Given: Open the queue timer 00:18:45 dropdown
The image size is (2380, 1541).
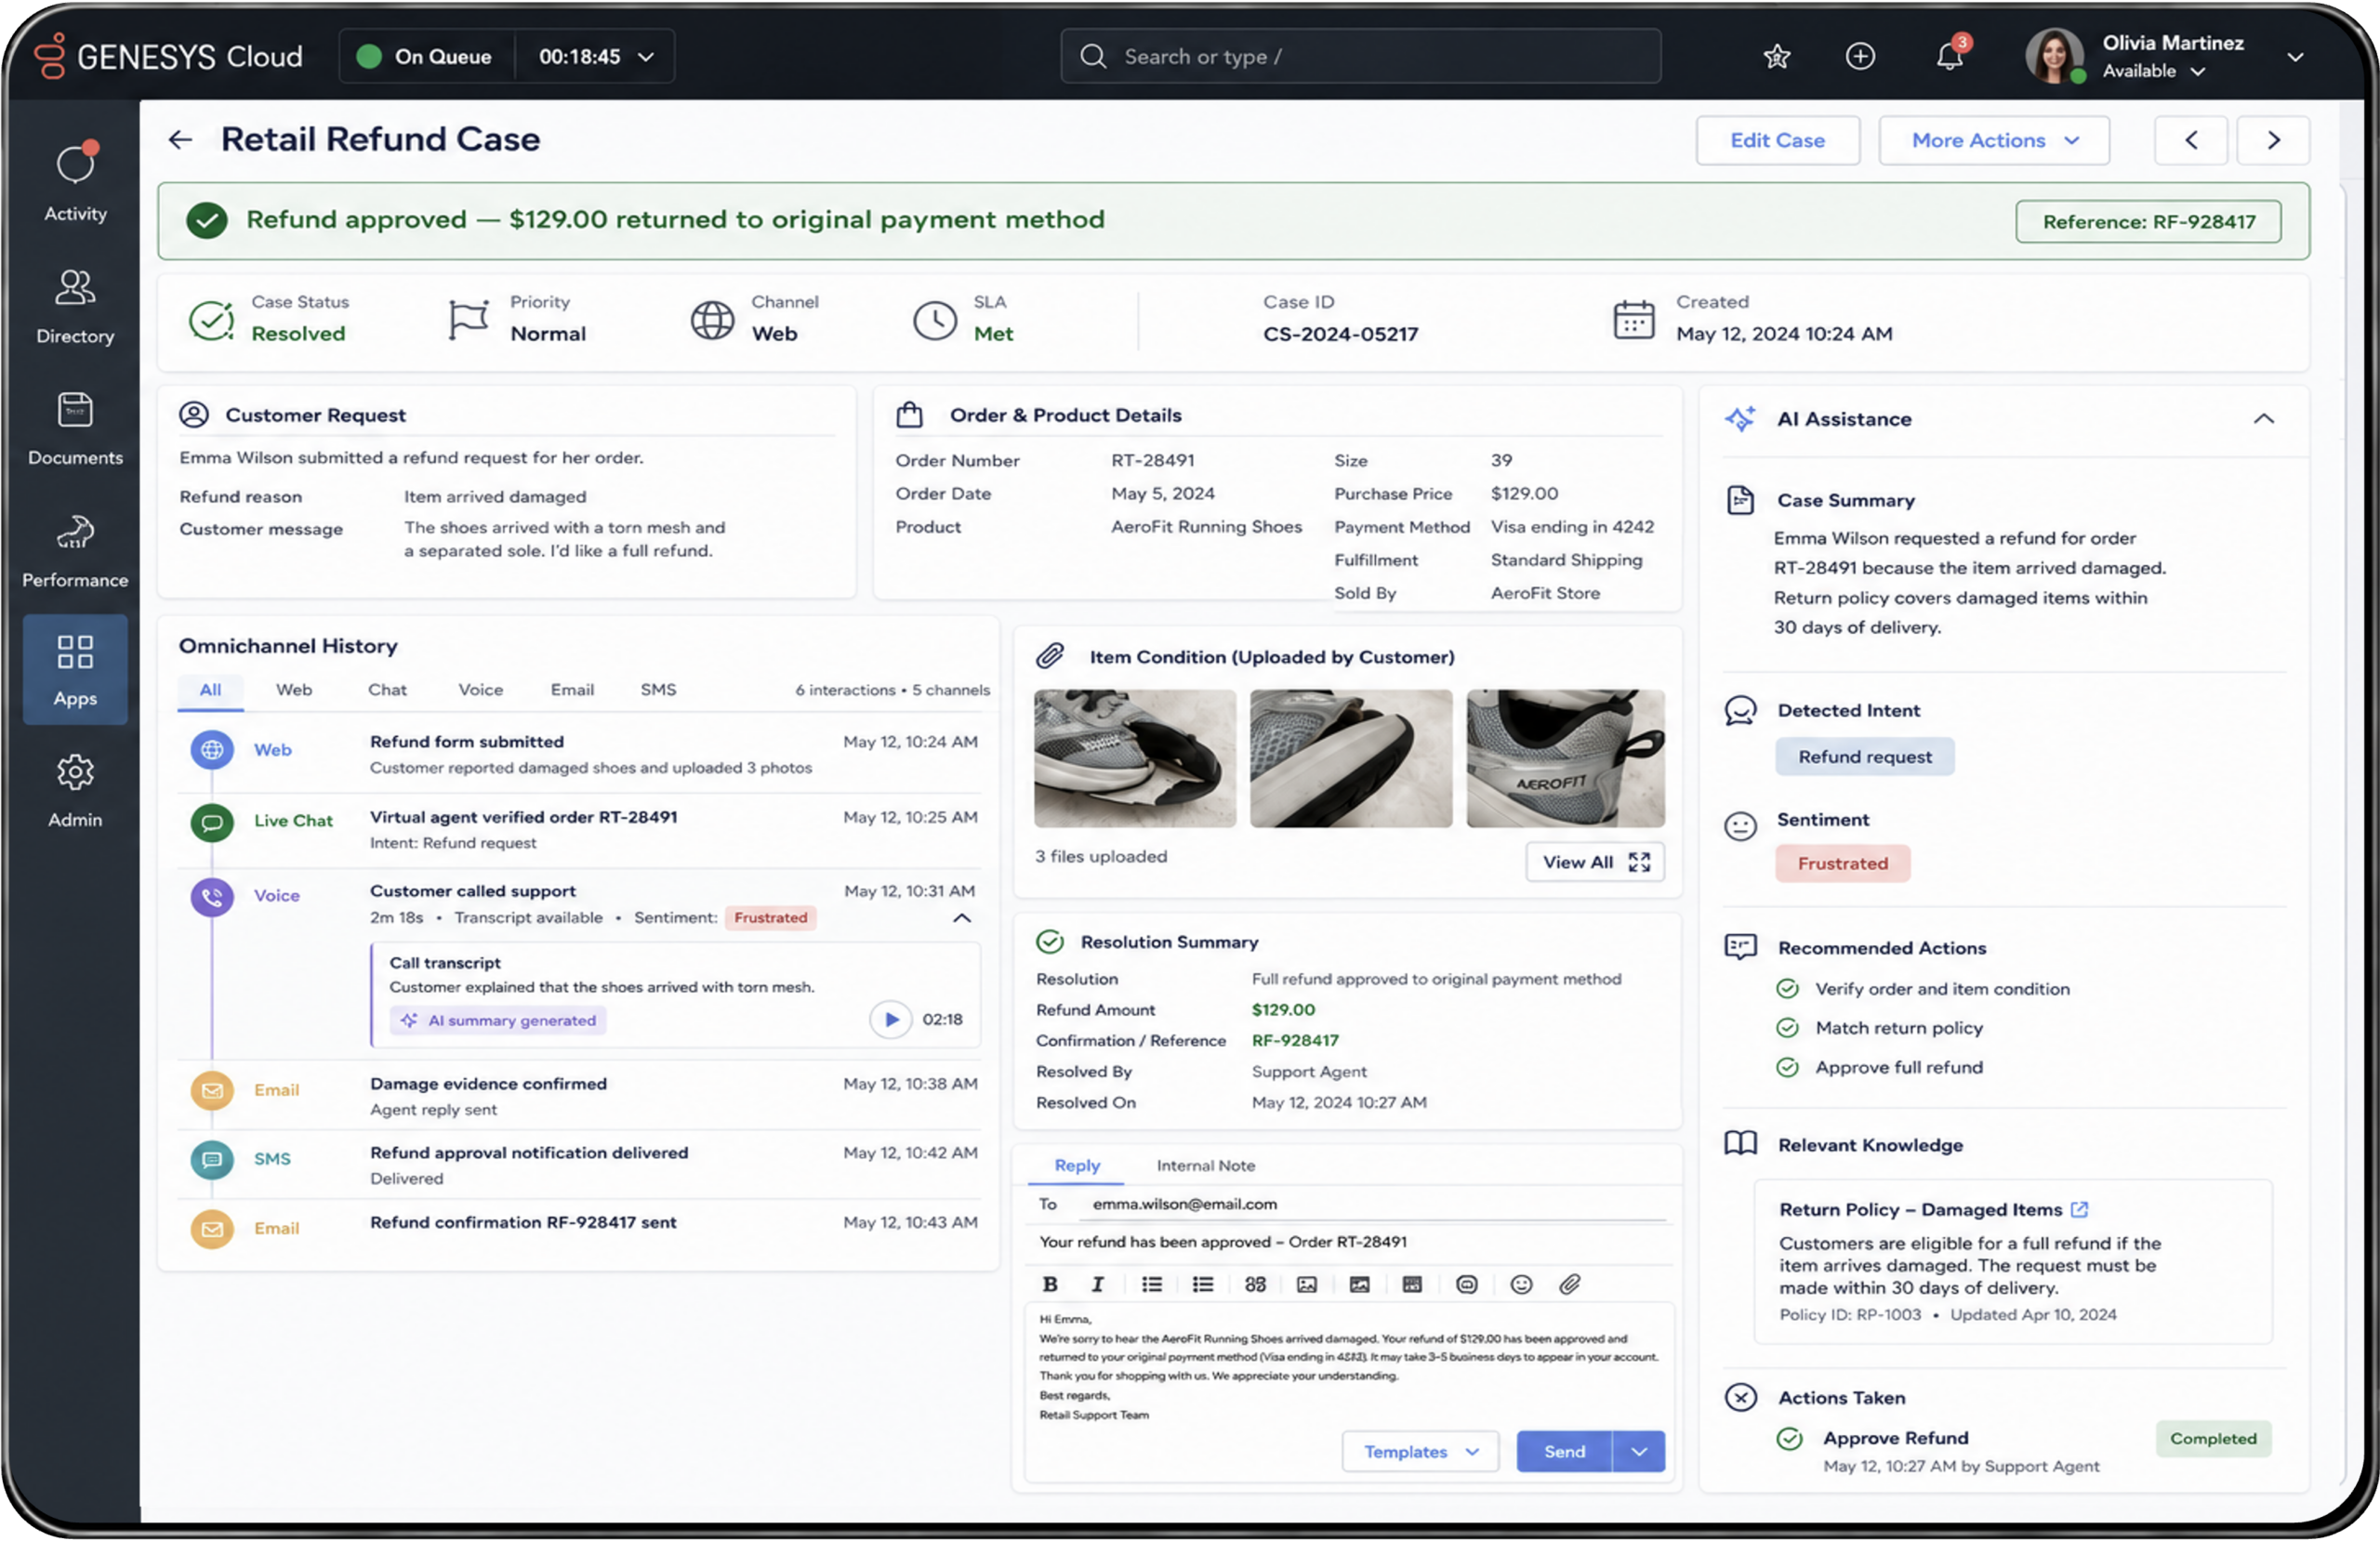Looking at the screenshot, I should tap(596, 56).
